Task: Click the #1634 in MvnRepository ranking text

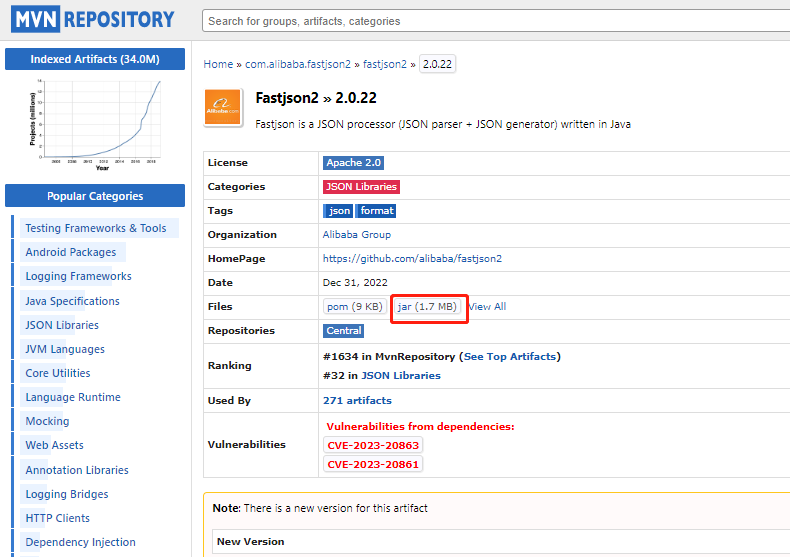Action: [x=389, y=357]
